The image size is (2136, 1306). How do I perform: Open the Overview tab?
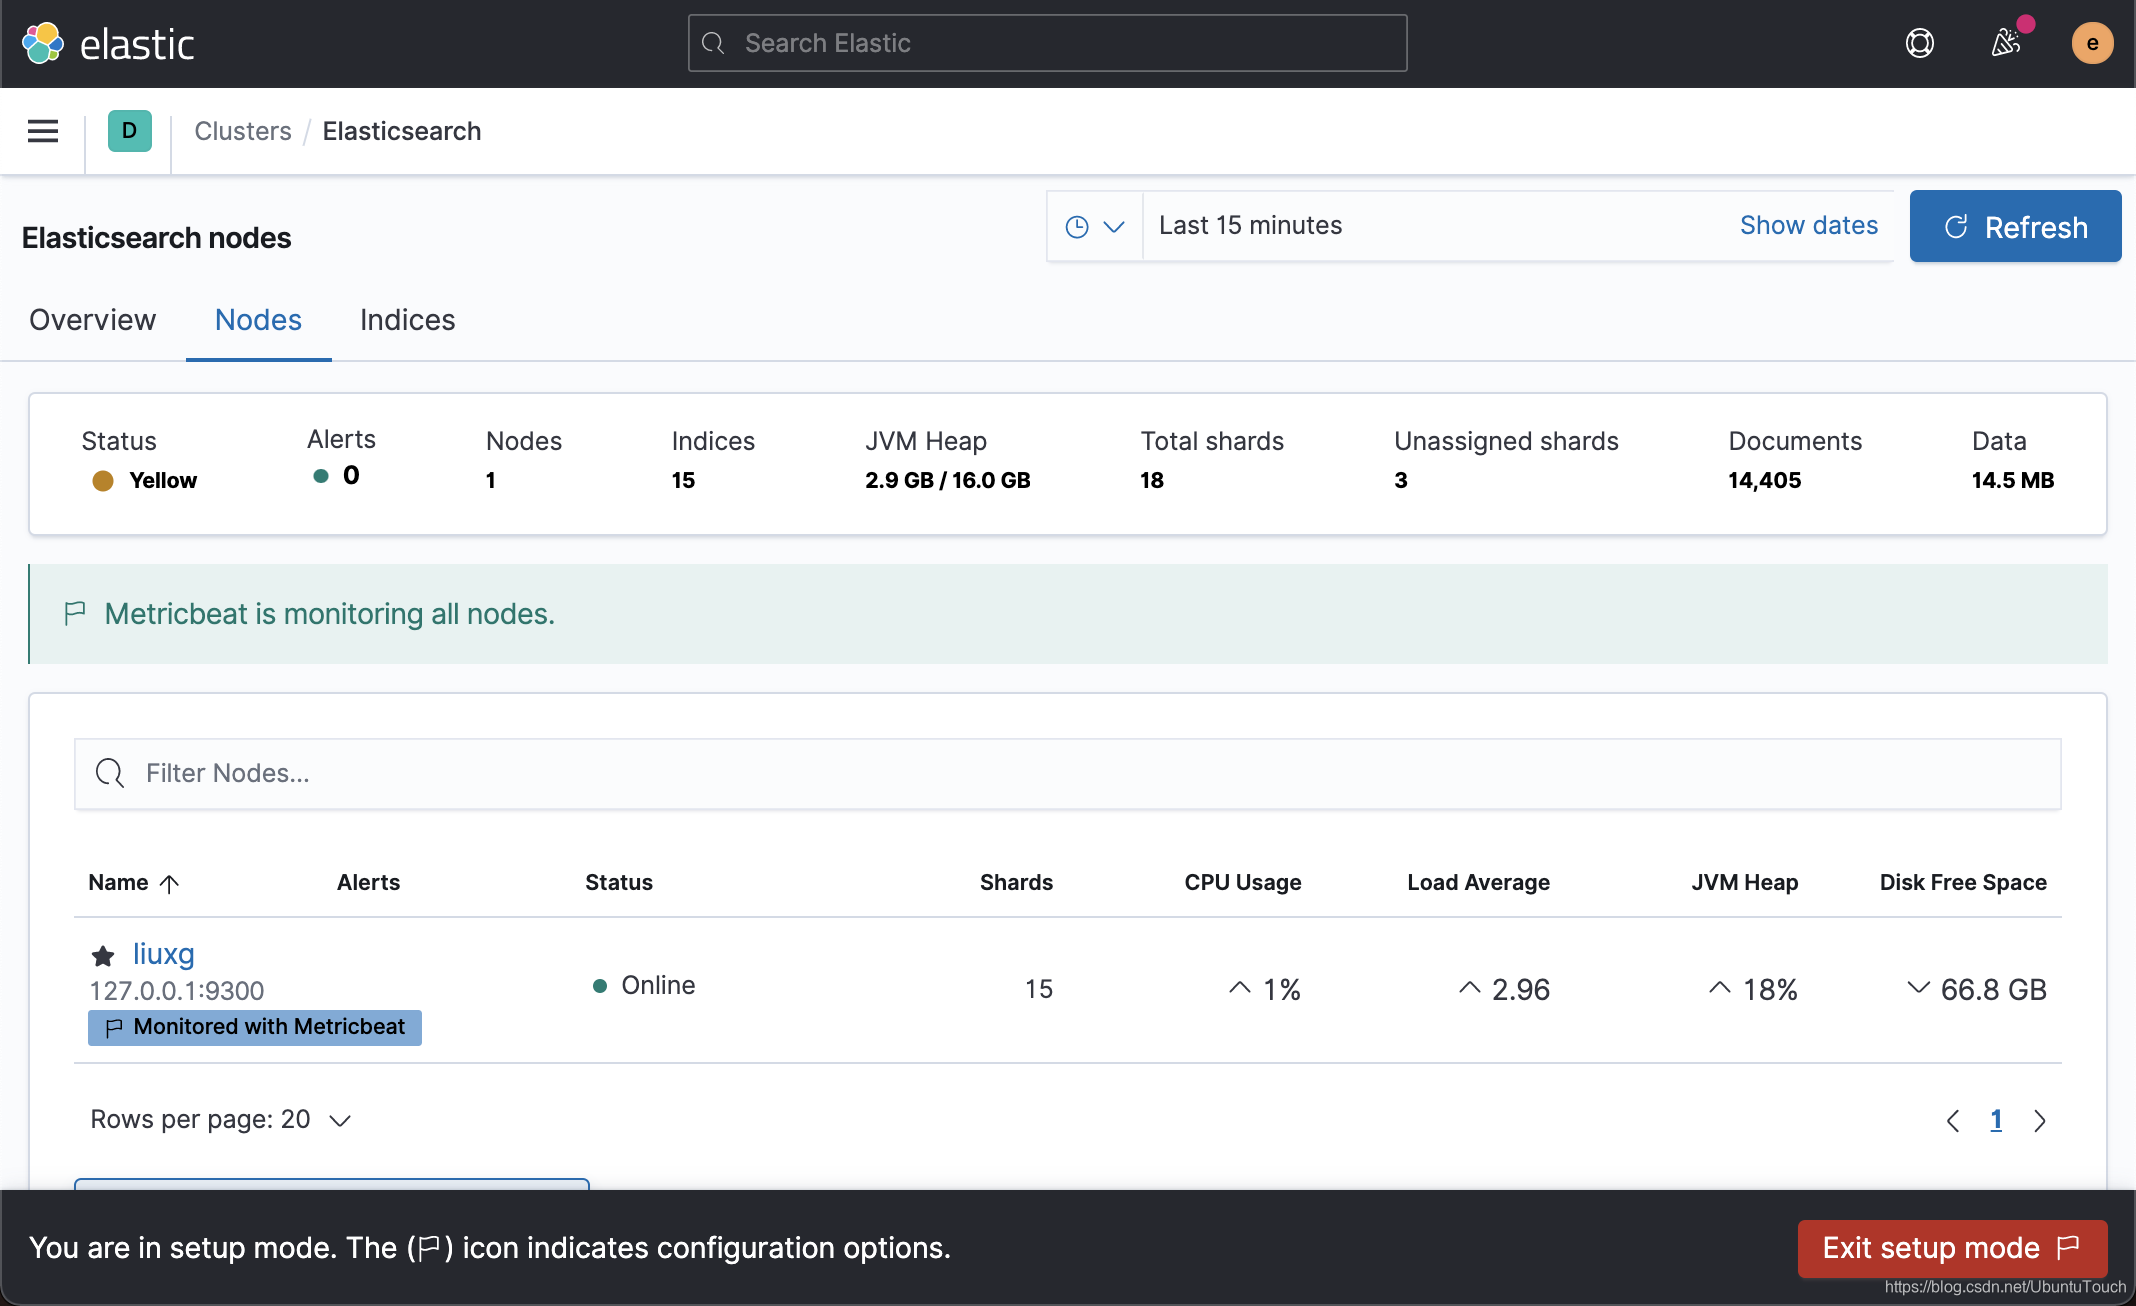(92, 320)
